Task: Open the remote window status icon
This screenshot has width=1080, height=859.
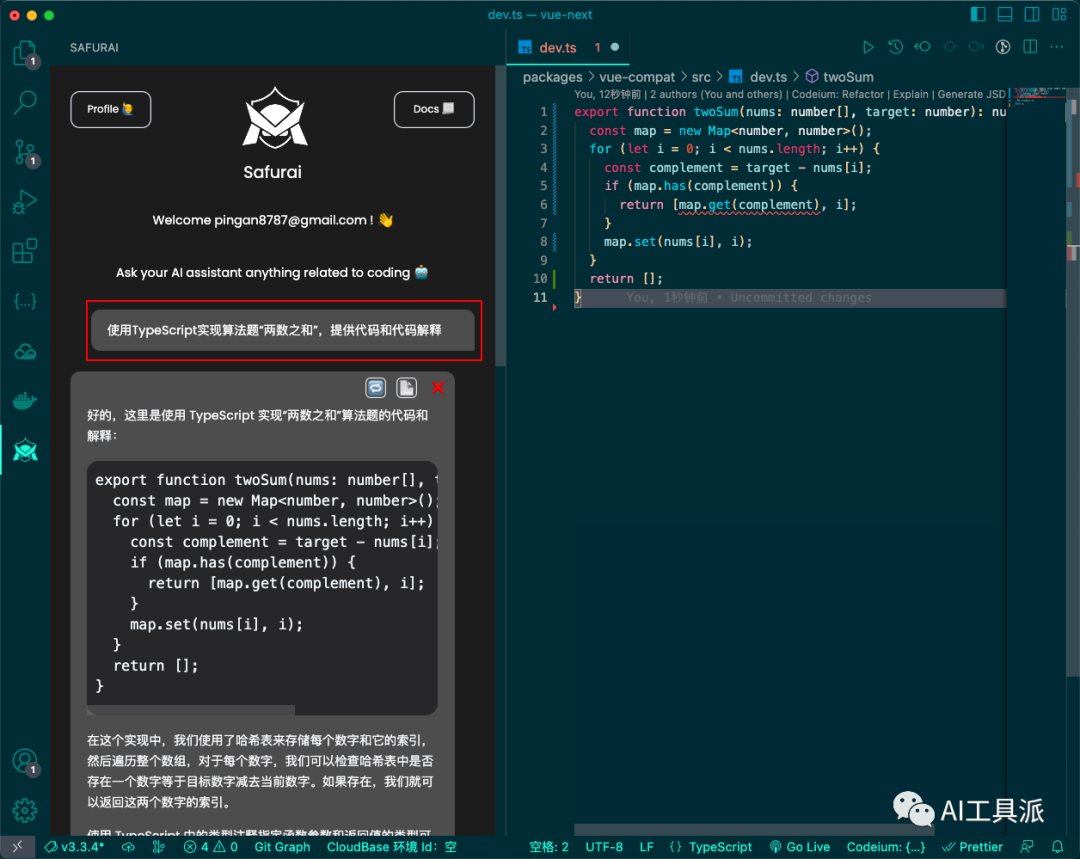Action: pyautogui.click(x=18, y=847)
